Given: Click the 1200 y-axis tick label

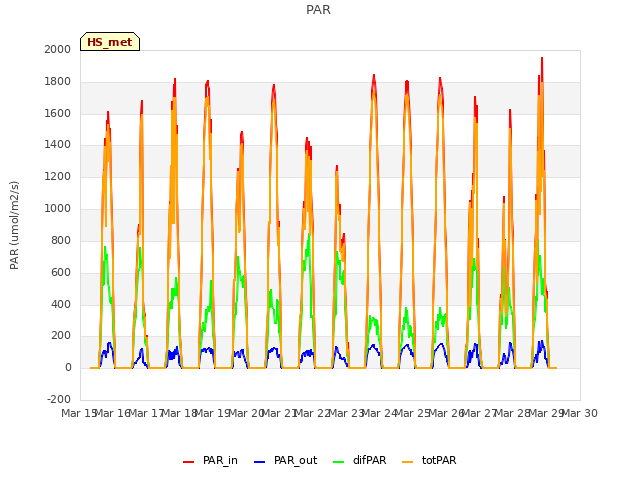Looking at the screenshot, I should [58, 176].
